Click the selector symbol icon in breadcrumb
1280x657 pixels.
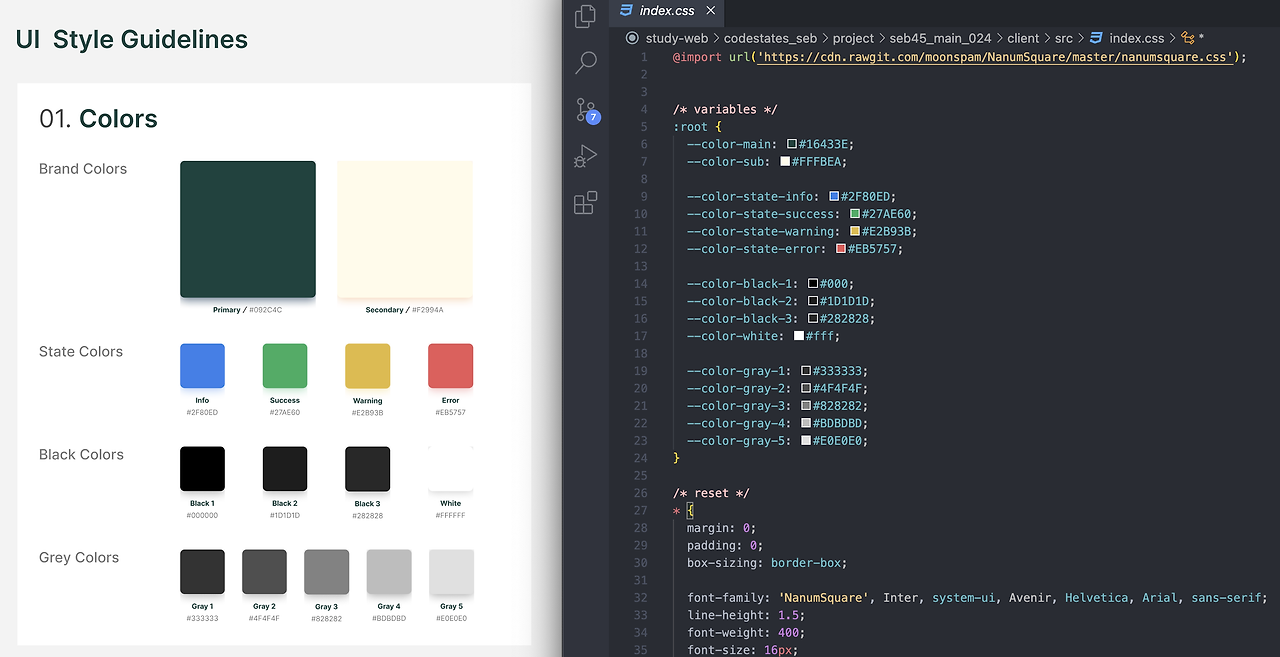tap(1188, 38)
